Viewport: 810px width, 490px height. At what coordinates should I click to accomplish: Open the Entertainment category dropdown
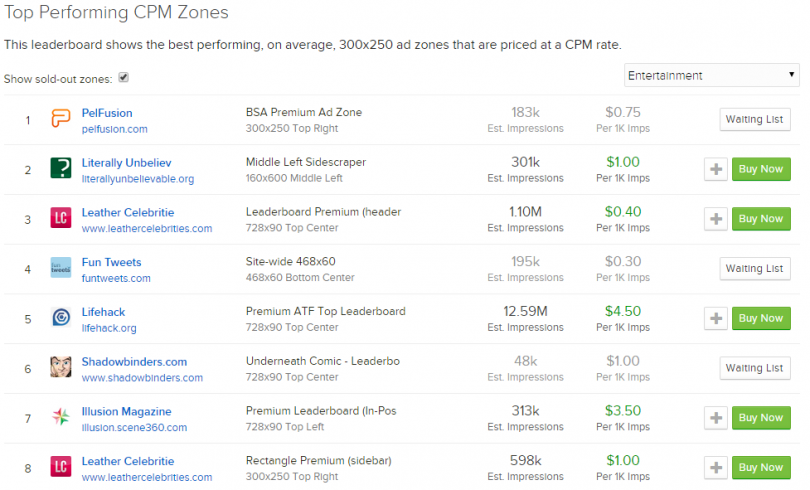point(711,75)
